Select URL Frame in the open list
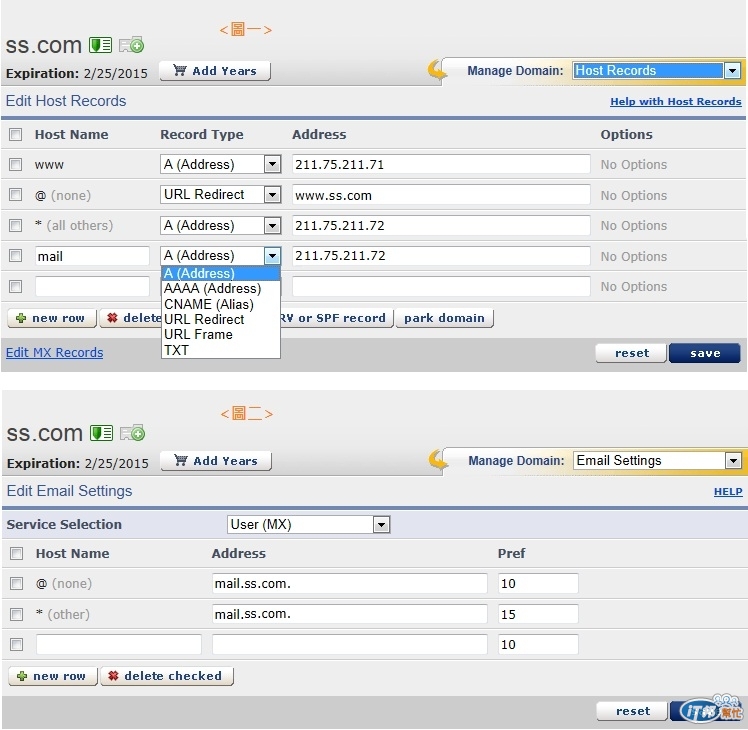This screenshot has width=748, height=730. [x=220, y=335]
